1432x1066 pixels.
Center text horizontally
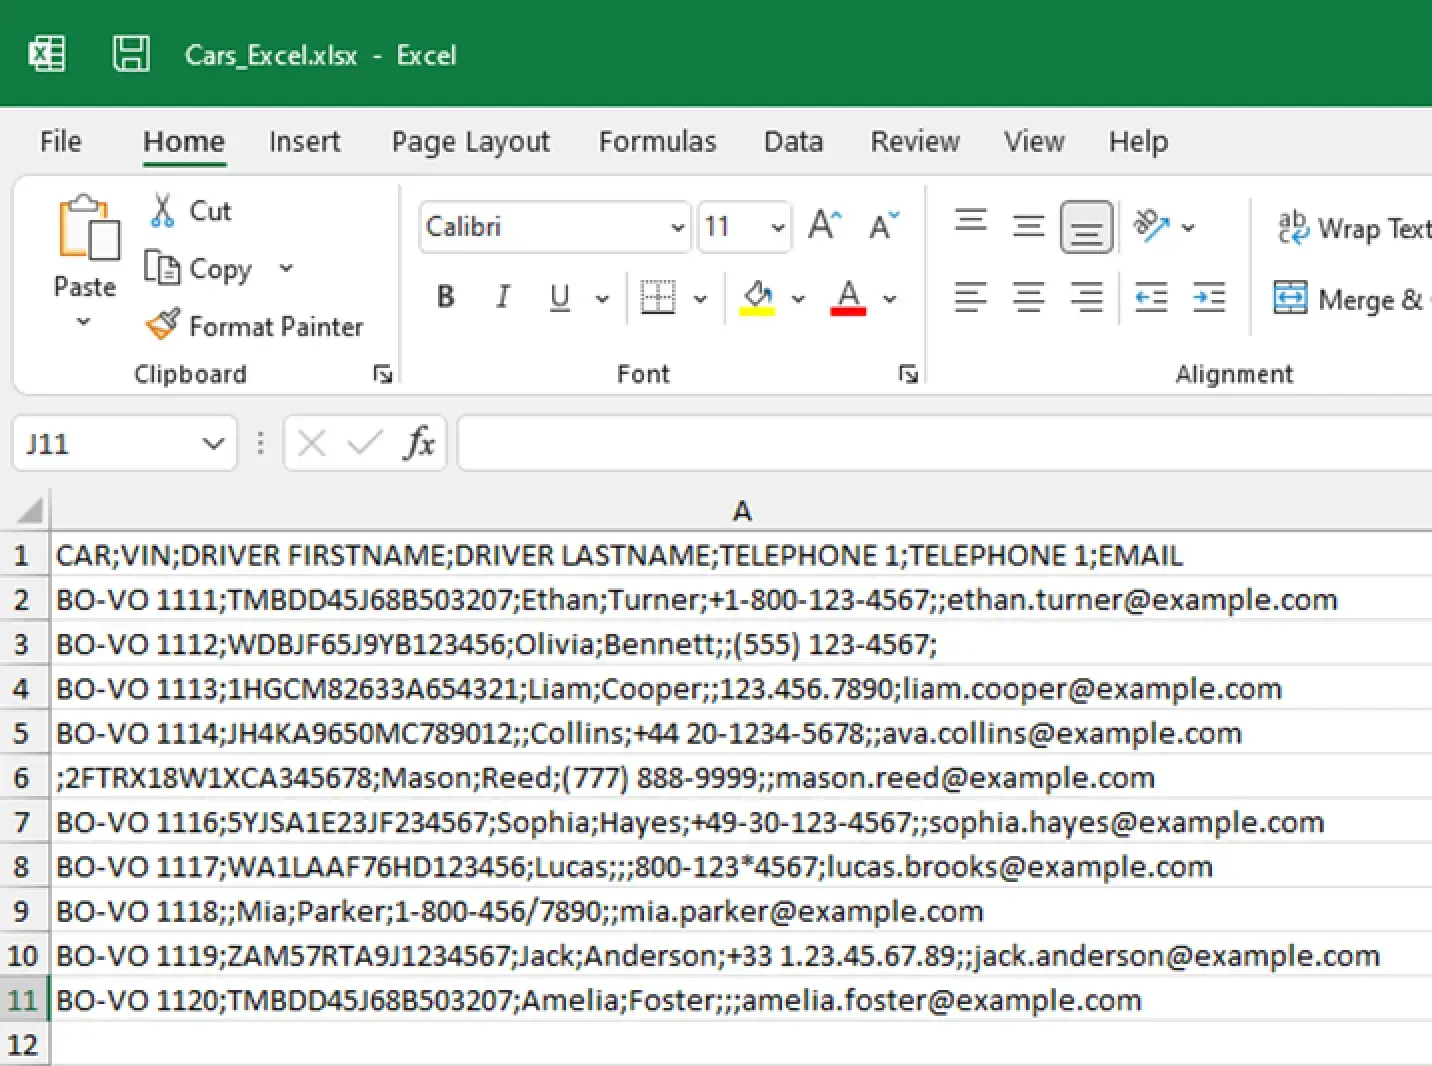[x=1028, y=297]
